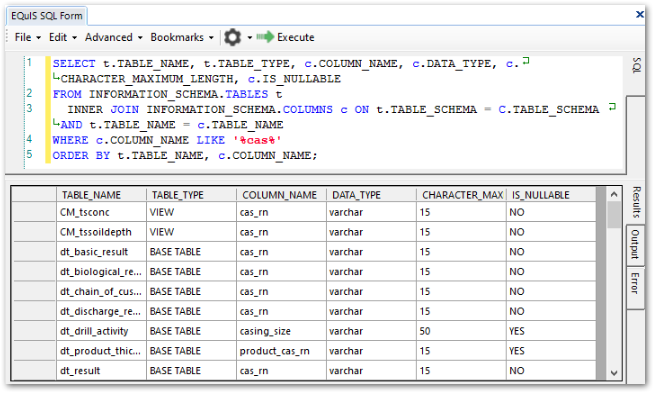Click YES nullable cell for dt_drill_activity
Viewport: 654px width, 393px height.
point(551,331)
